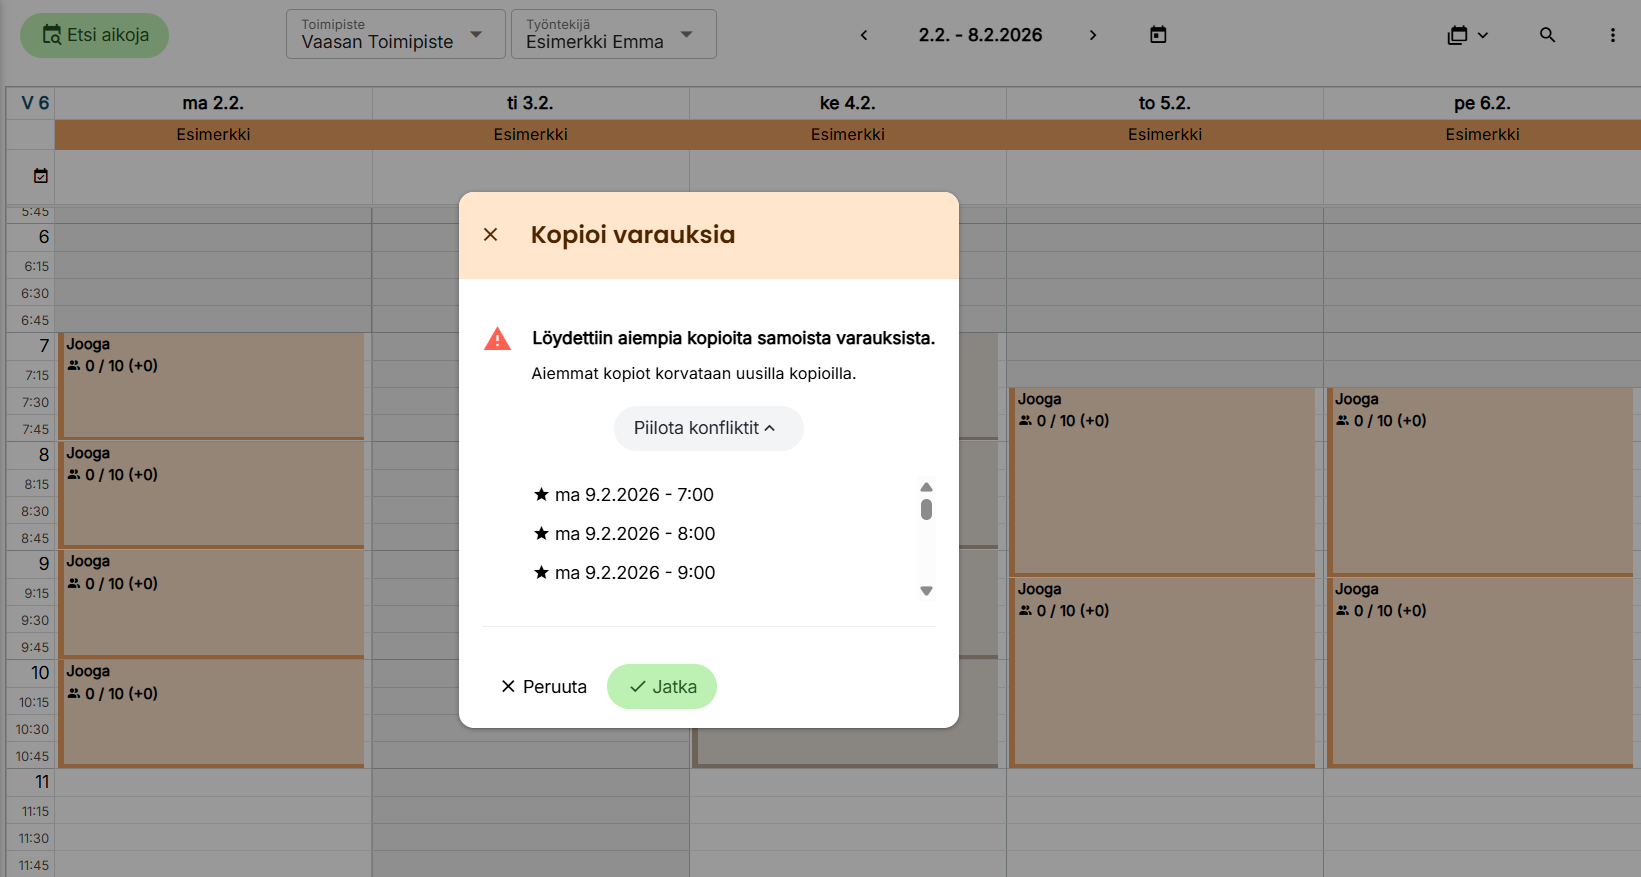Click star icon beside ma 9.2.2026 - 9:00
Image resolution: width=1641 pixels, height=877 pixels.
tap(541, 573)
